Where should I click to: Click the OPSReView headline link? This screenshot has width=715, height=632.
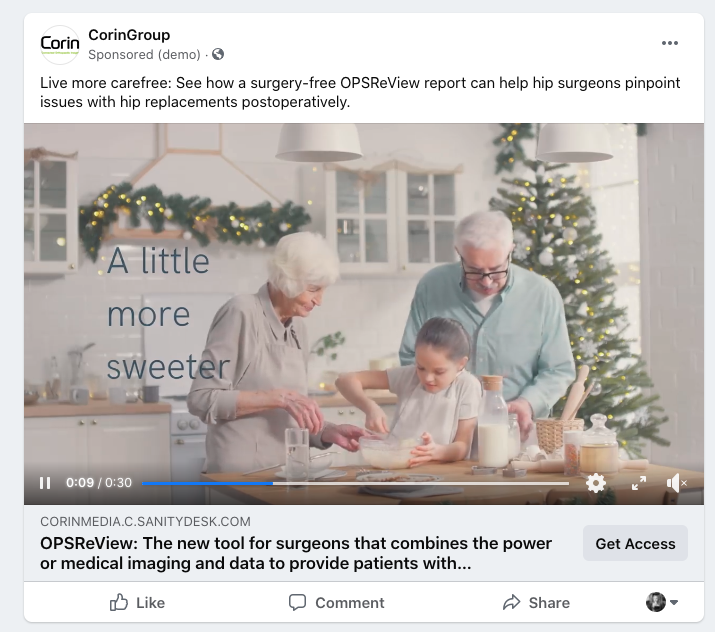tap(296, 553)
